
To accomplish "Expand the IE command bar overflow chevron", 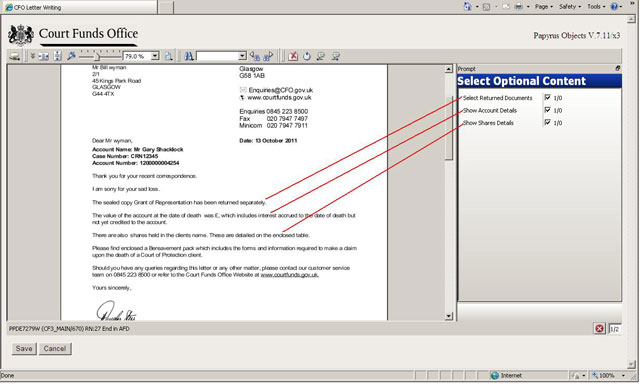I will [632, 3].
